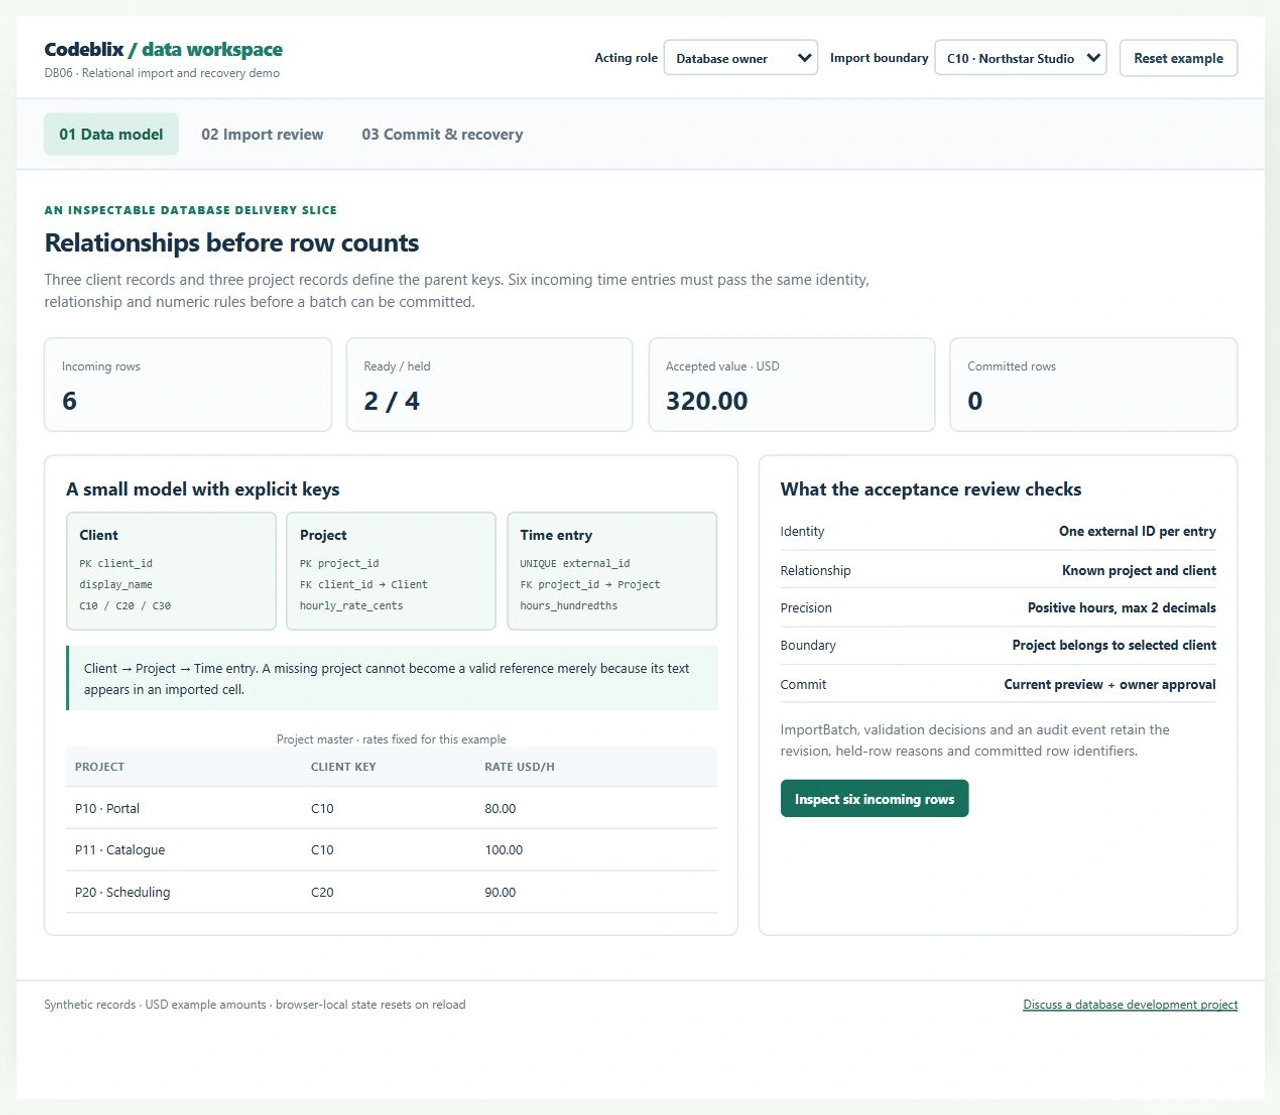This screenshot has height=1115, width=1280.
Task: Click the Codeblix / data workspace logo
Action: click(163, 49)
